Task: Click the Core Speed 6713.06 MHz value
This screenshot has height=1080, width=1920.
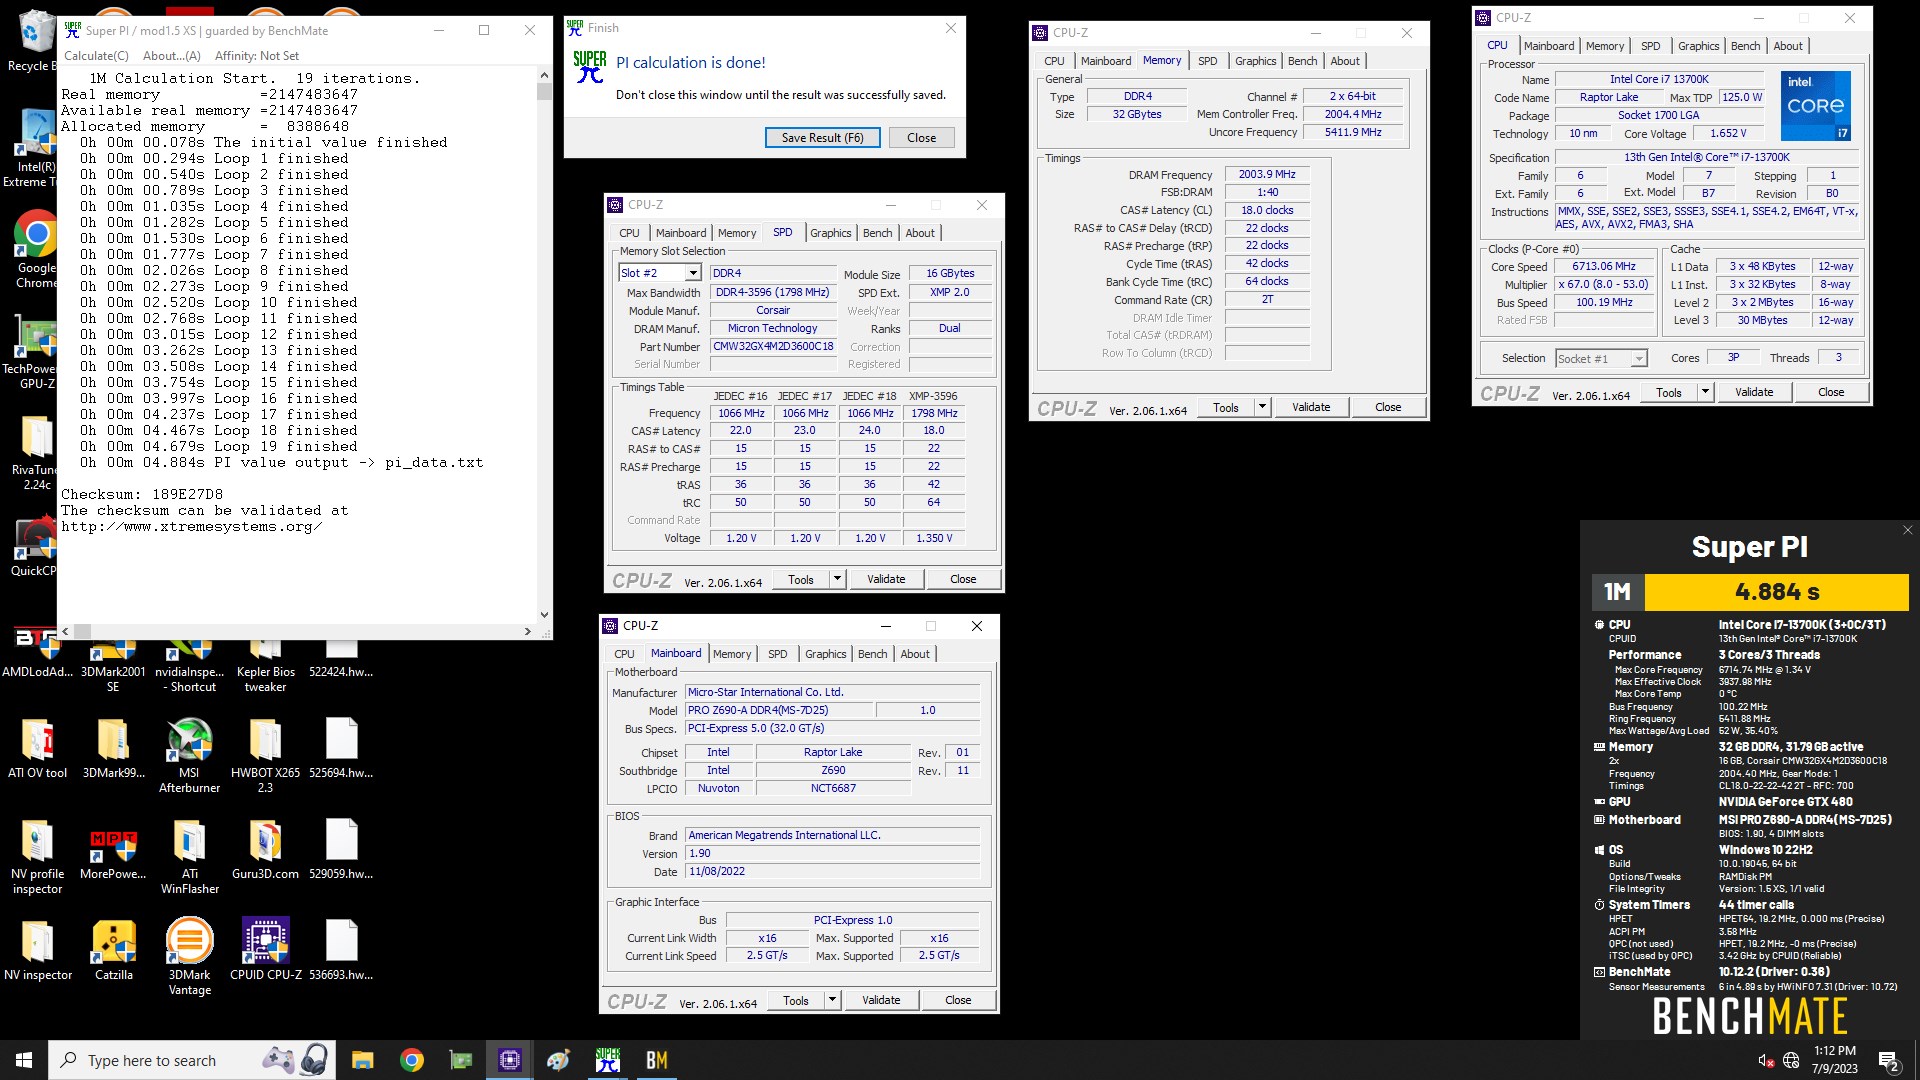Action: pos(1603,267)
